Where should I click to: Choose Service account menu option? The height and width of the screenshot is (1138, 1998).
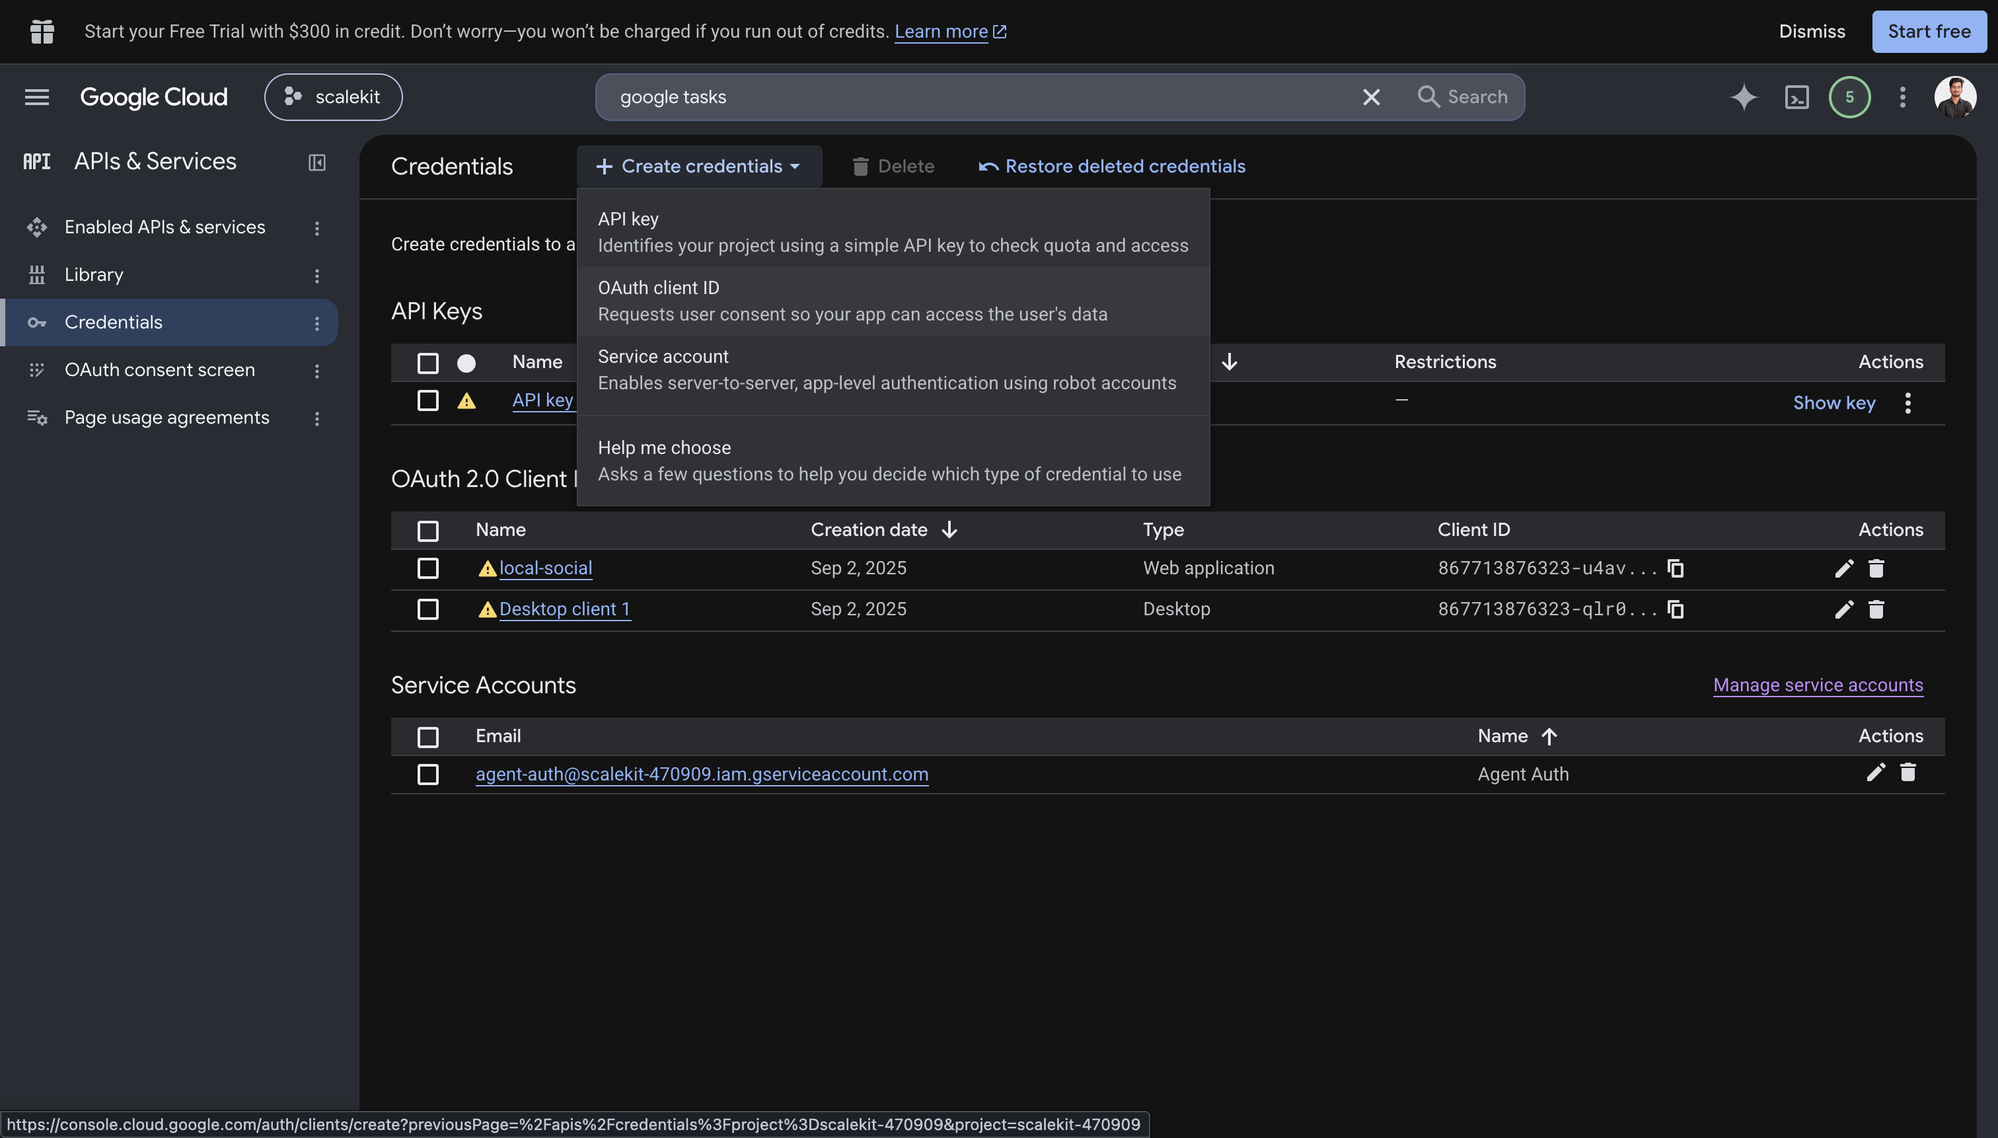click(893, 370)
